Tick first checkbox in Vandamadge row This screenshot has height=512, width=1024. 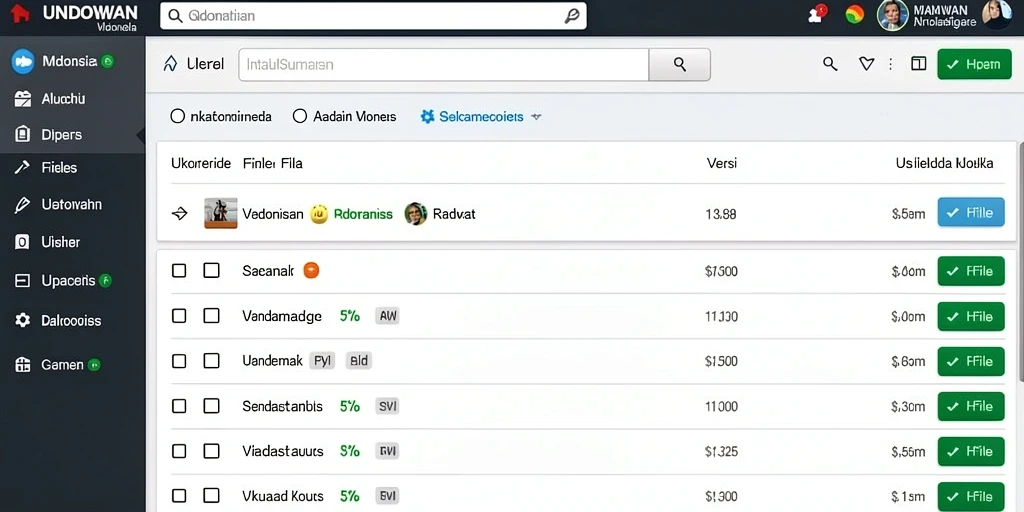(x=179, y=316)
